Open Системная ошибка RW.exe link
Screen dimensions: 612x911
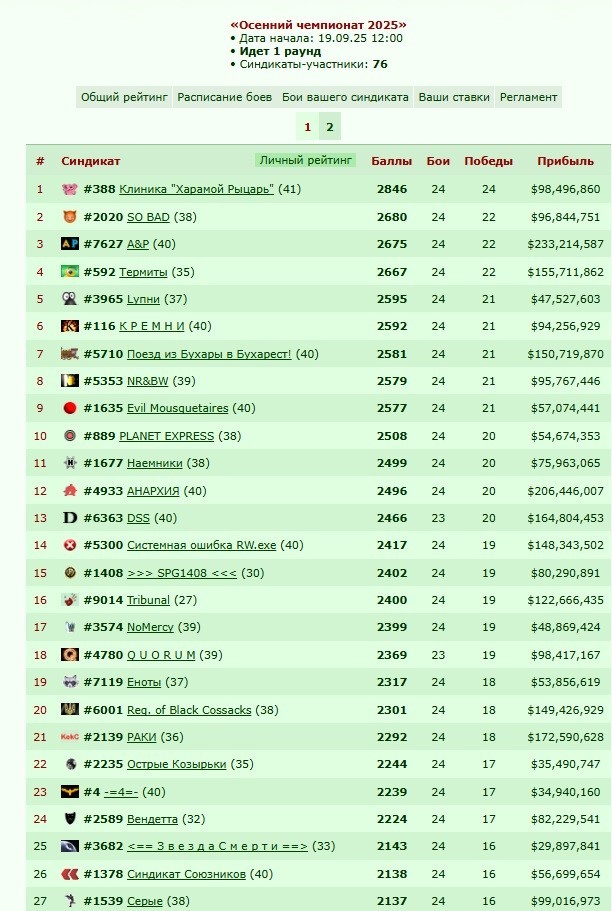click(x=202, y=545)
